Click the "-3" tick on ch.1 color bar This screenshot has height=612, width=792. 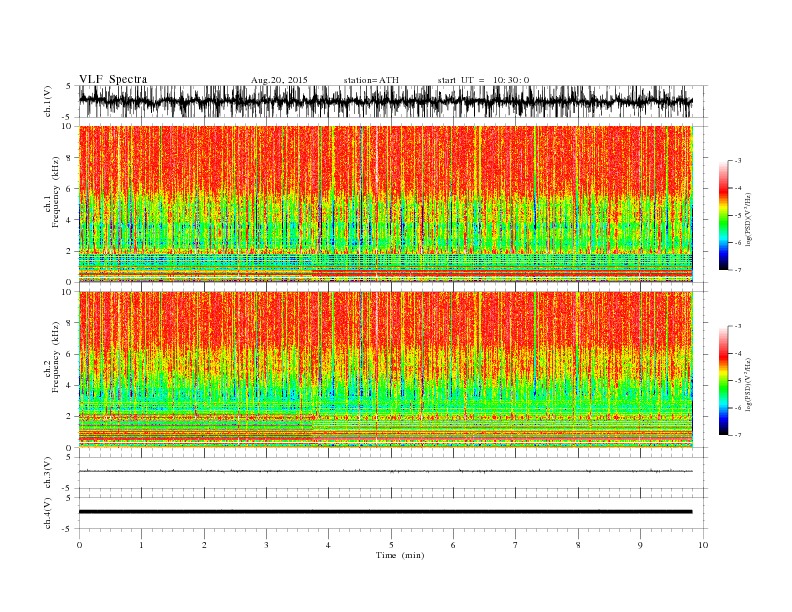coord(737,161)
